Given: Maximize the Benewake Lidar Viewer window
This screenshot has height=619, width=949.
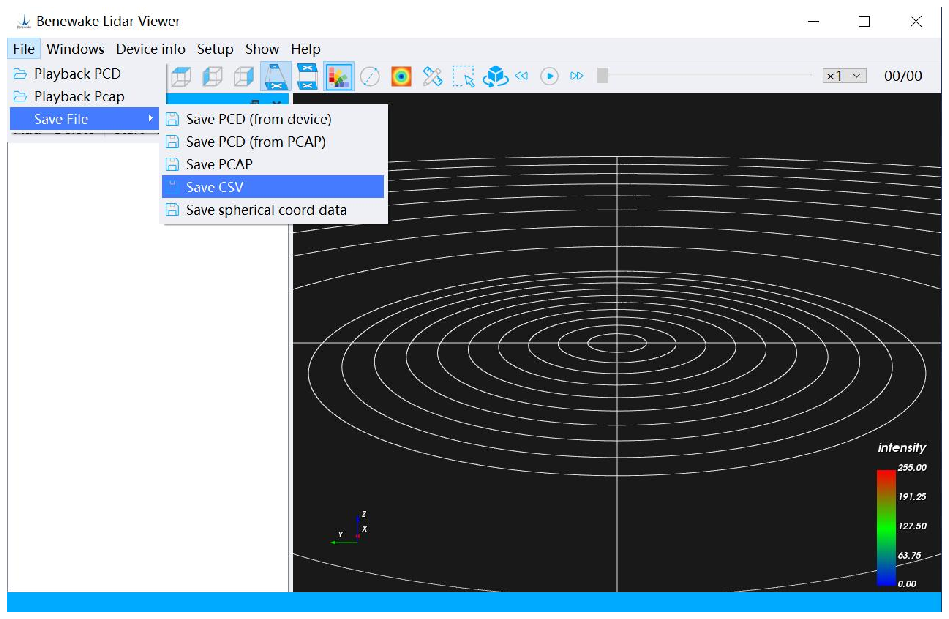Looking at the screenshot, I should [864, 21].
